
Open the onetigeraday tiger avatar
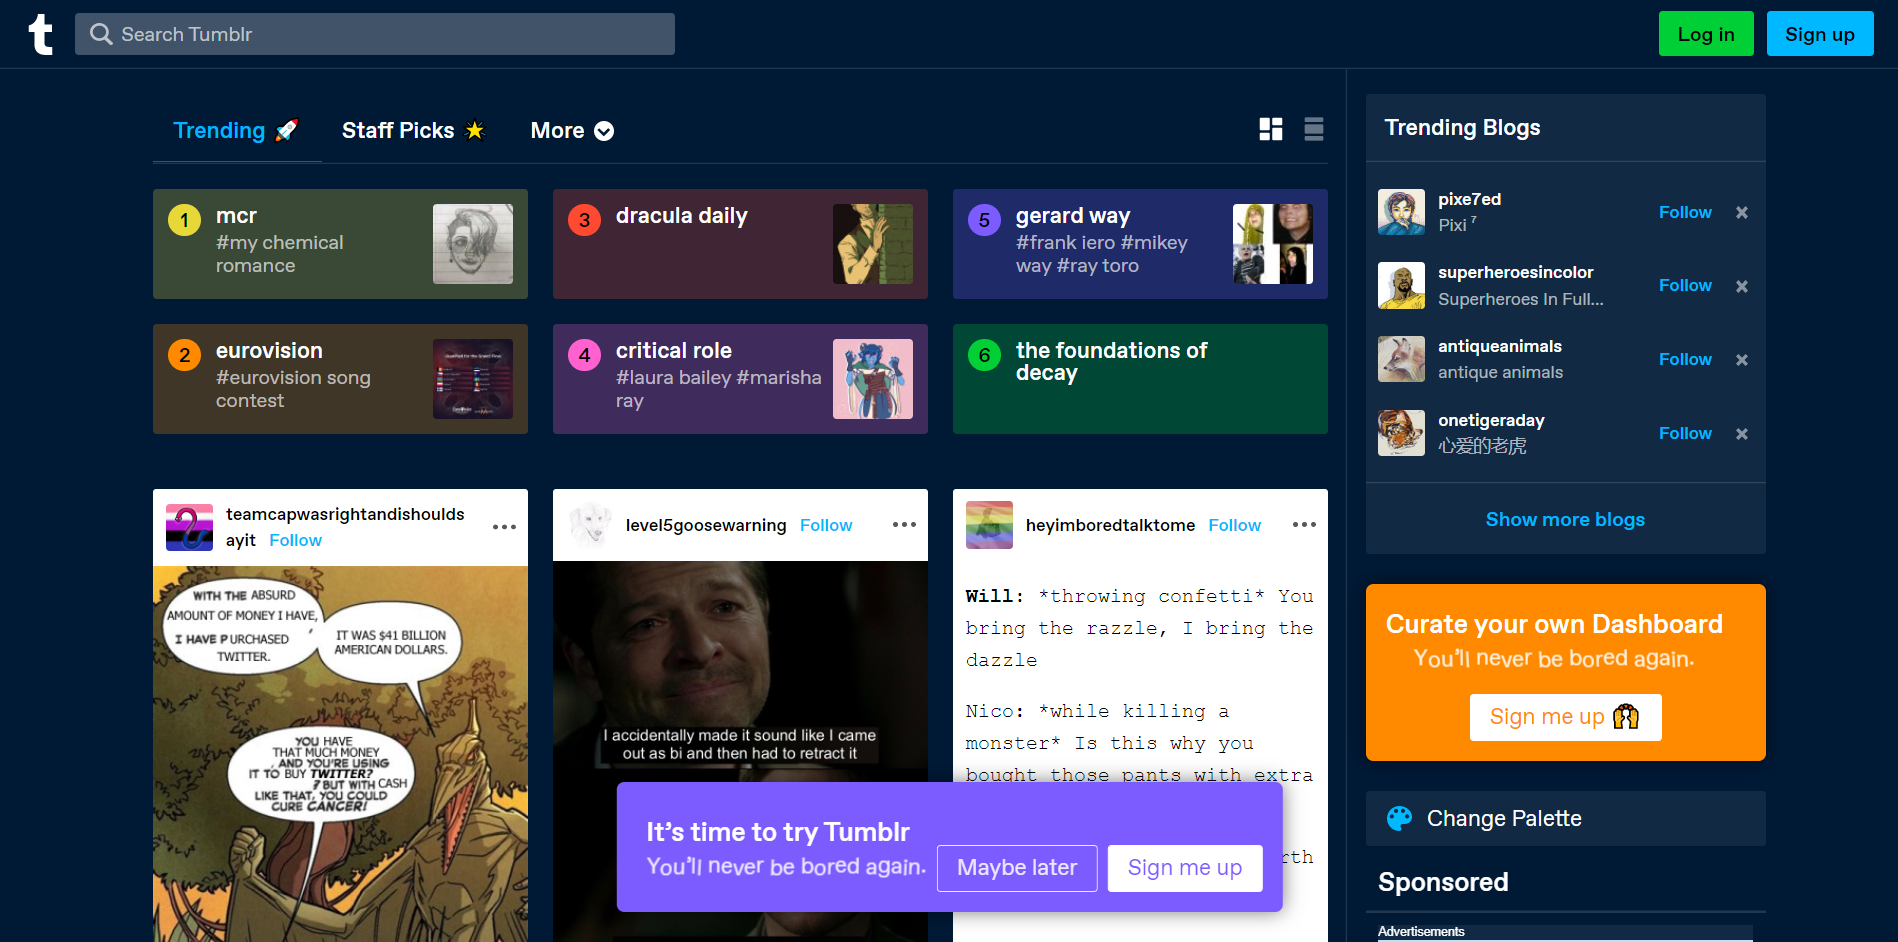coord(1401,433)
